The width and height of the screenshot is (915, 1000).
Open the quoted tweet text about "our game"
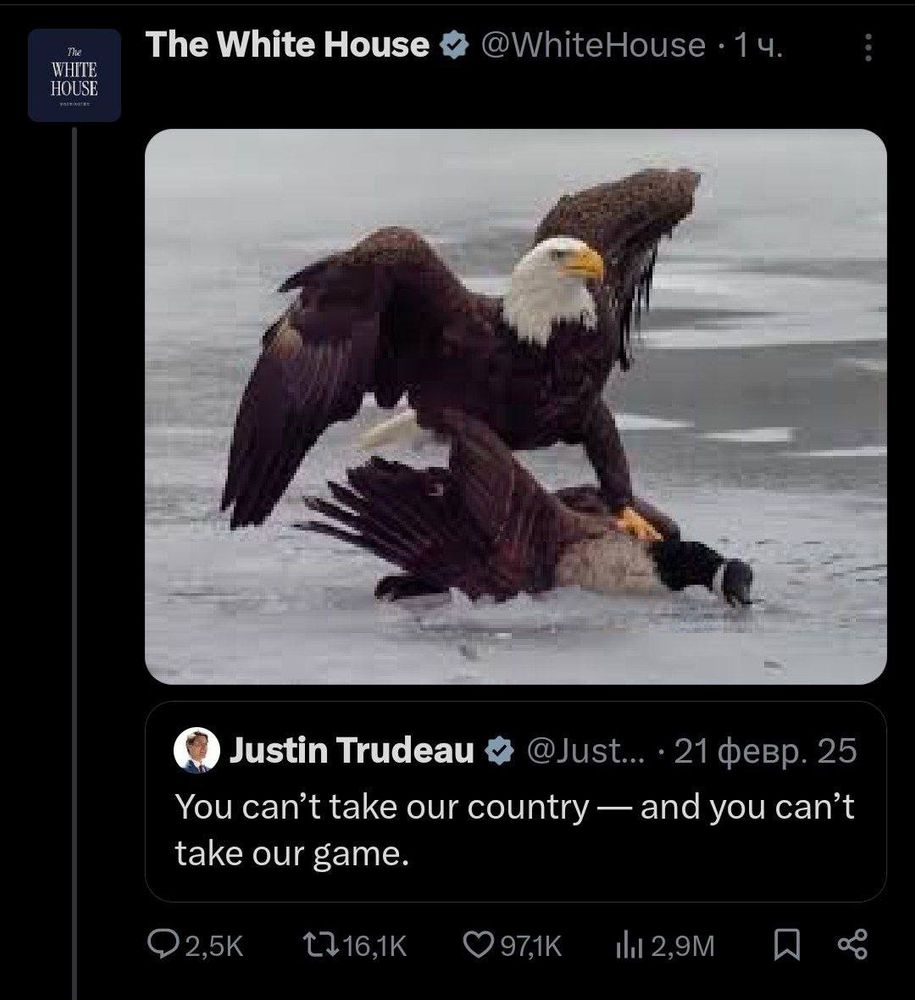tap(514, 830)
